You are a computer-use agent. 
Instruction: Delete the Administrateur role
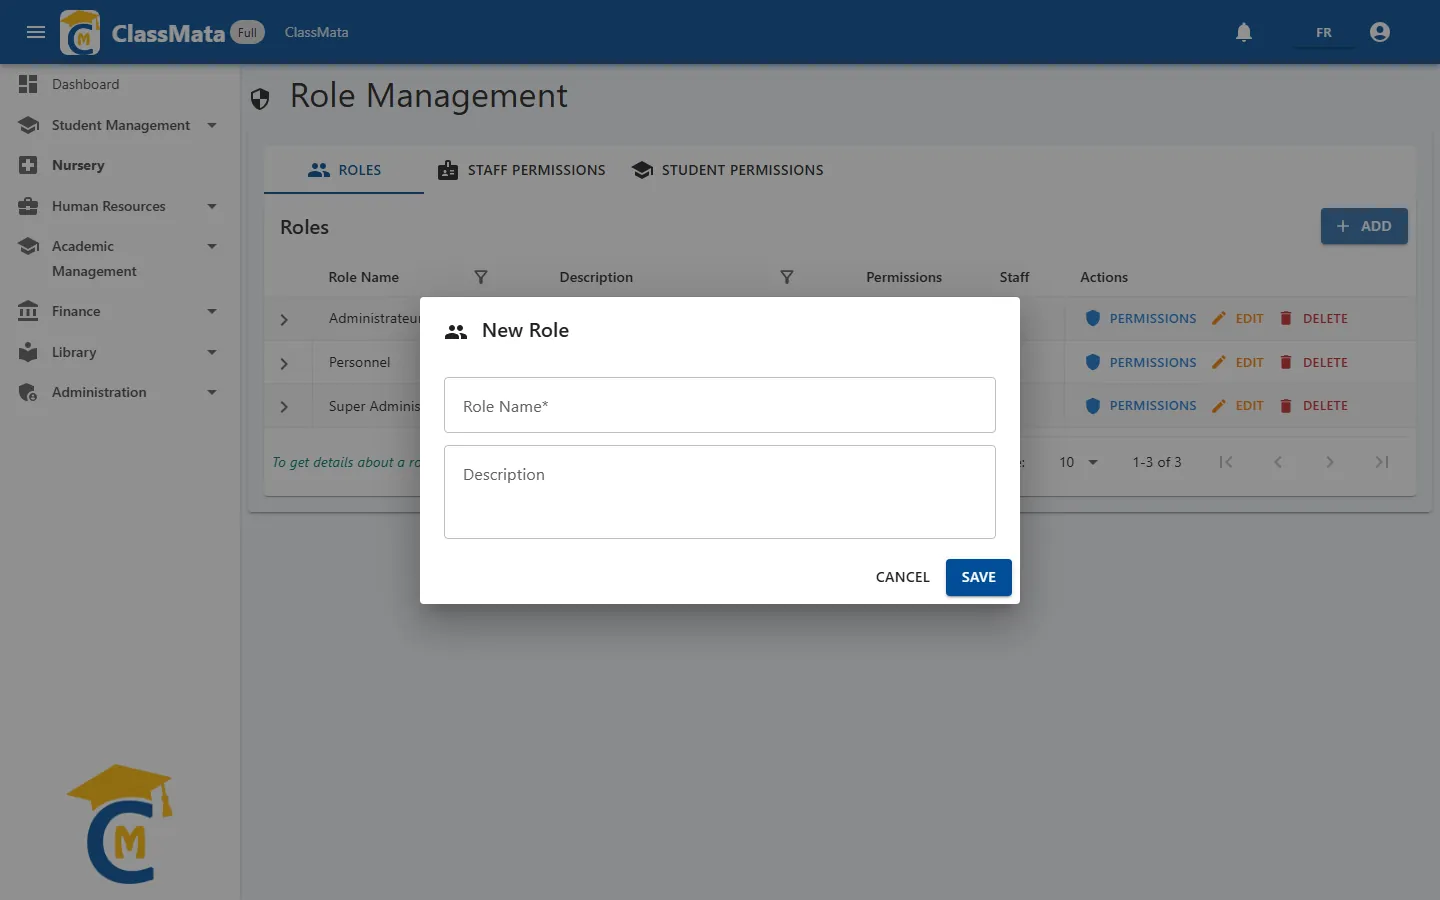click(1314, 318)
